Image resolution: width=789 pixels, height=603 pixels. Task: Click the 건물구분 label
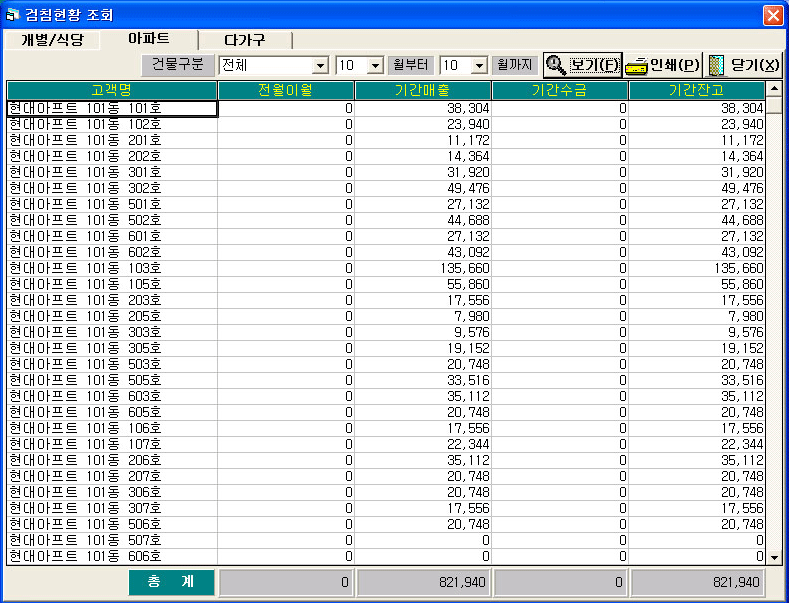pyautogui.click(x=178, y=65)
